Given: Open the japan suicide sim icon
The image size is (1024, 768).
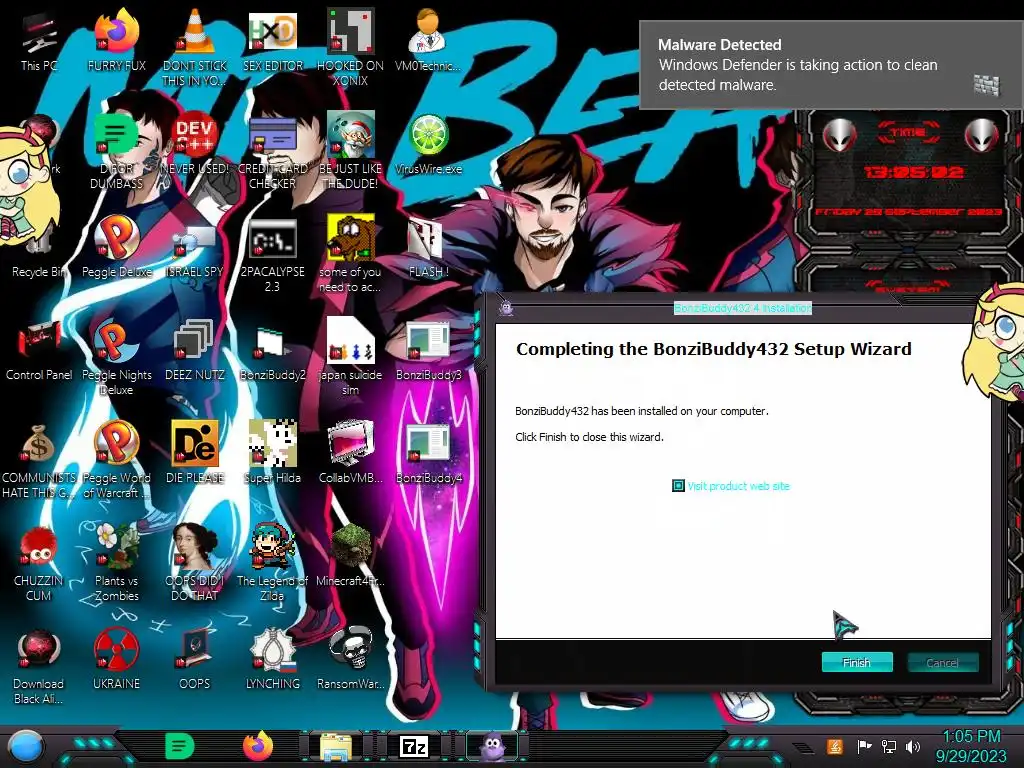Looking at the screenshot, I should click(350, 358).
